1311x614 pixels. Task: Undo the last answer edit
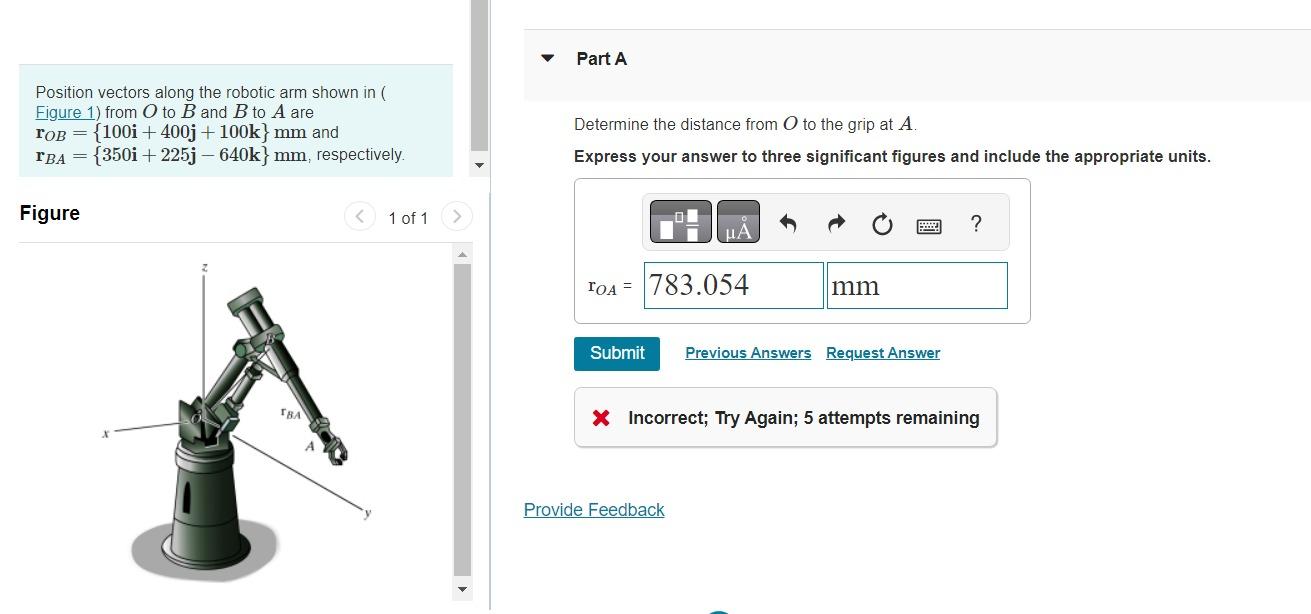(789, 223)
